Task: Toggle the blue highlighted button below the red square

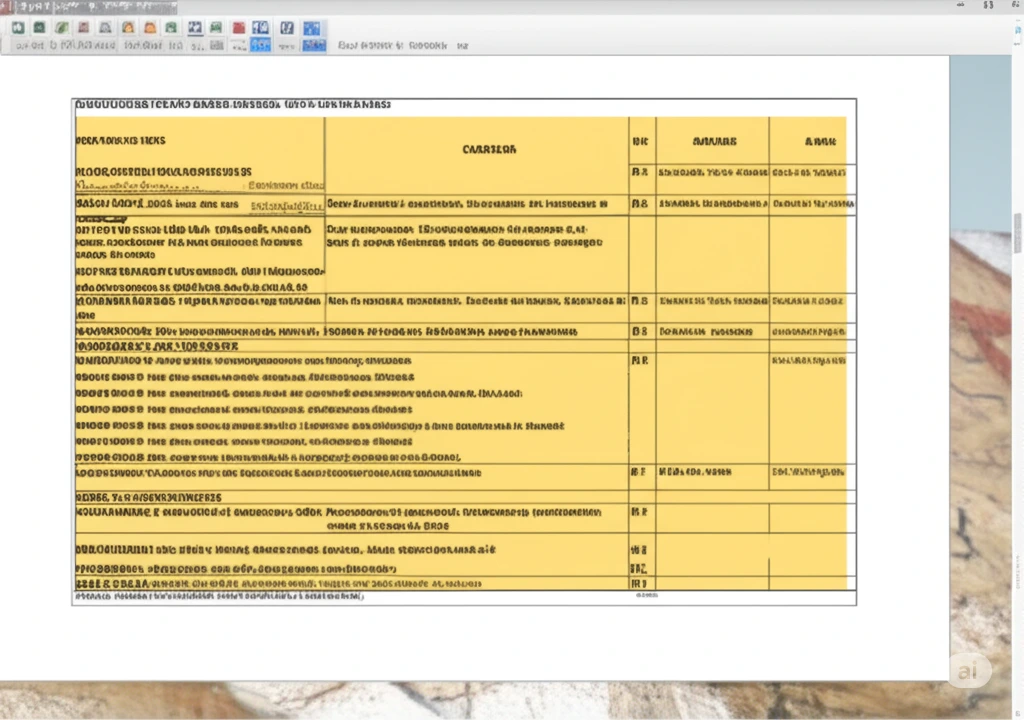Action: click(260, 45)
